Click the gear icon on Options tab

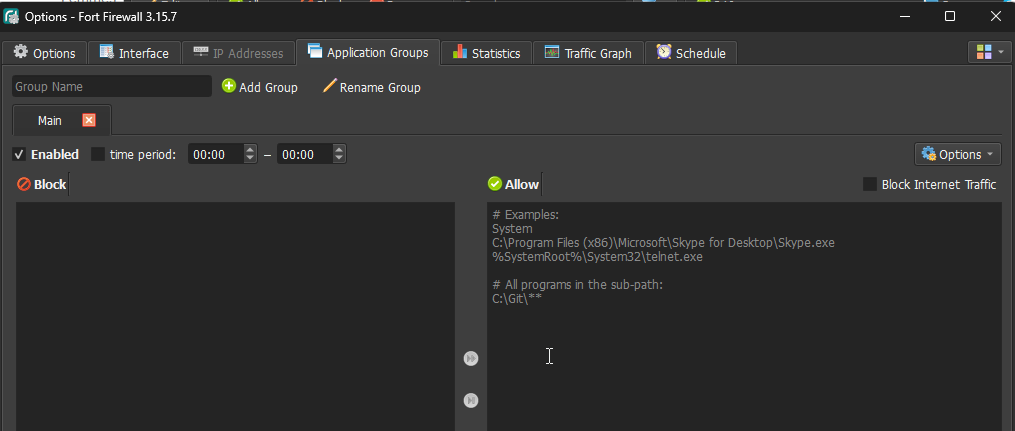tap(21, 52)
